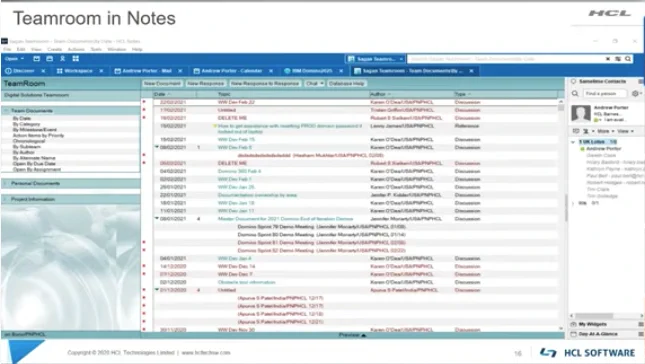Click the Andrew Porter profile photo
The width and height of the screenshot is (645, 364).
tap(581, 113)
